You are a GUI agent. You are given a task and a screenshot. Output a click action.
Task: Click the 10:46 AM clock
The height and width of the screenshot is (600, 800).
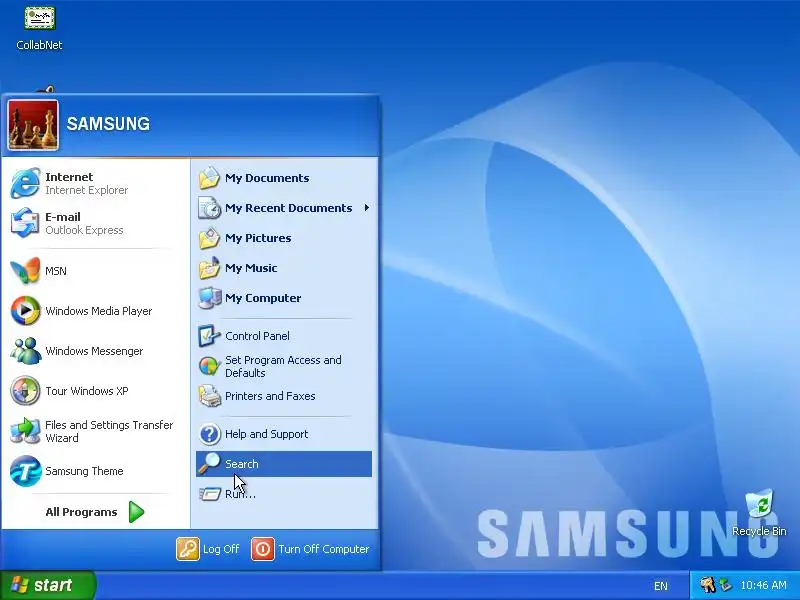(x=763, y=585)
